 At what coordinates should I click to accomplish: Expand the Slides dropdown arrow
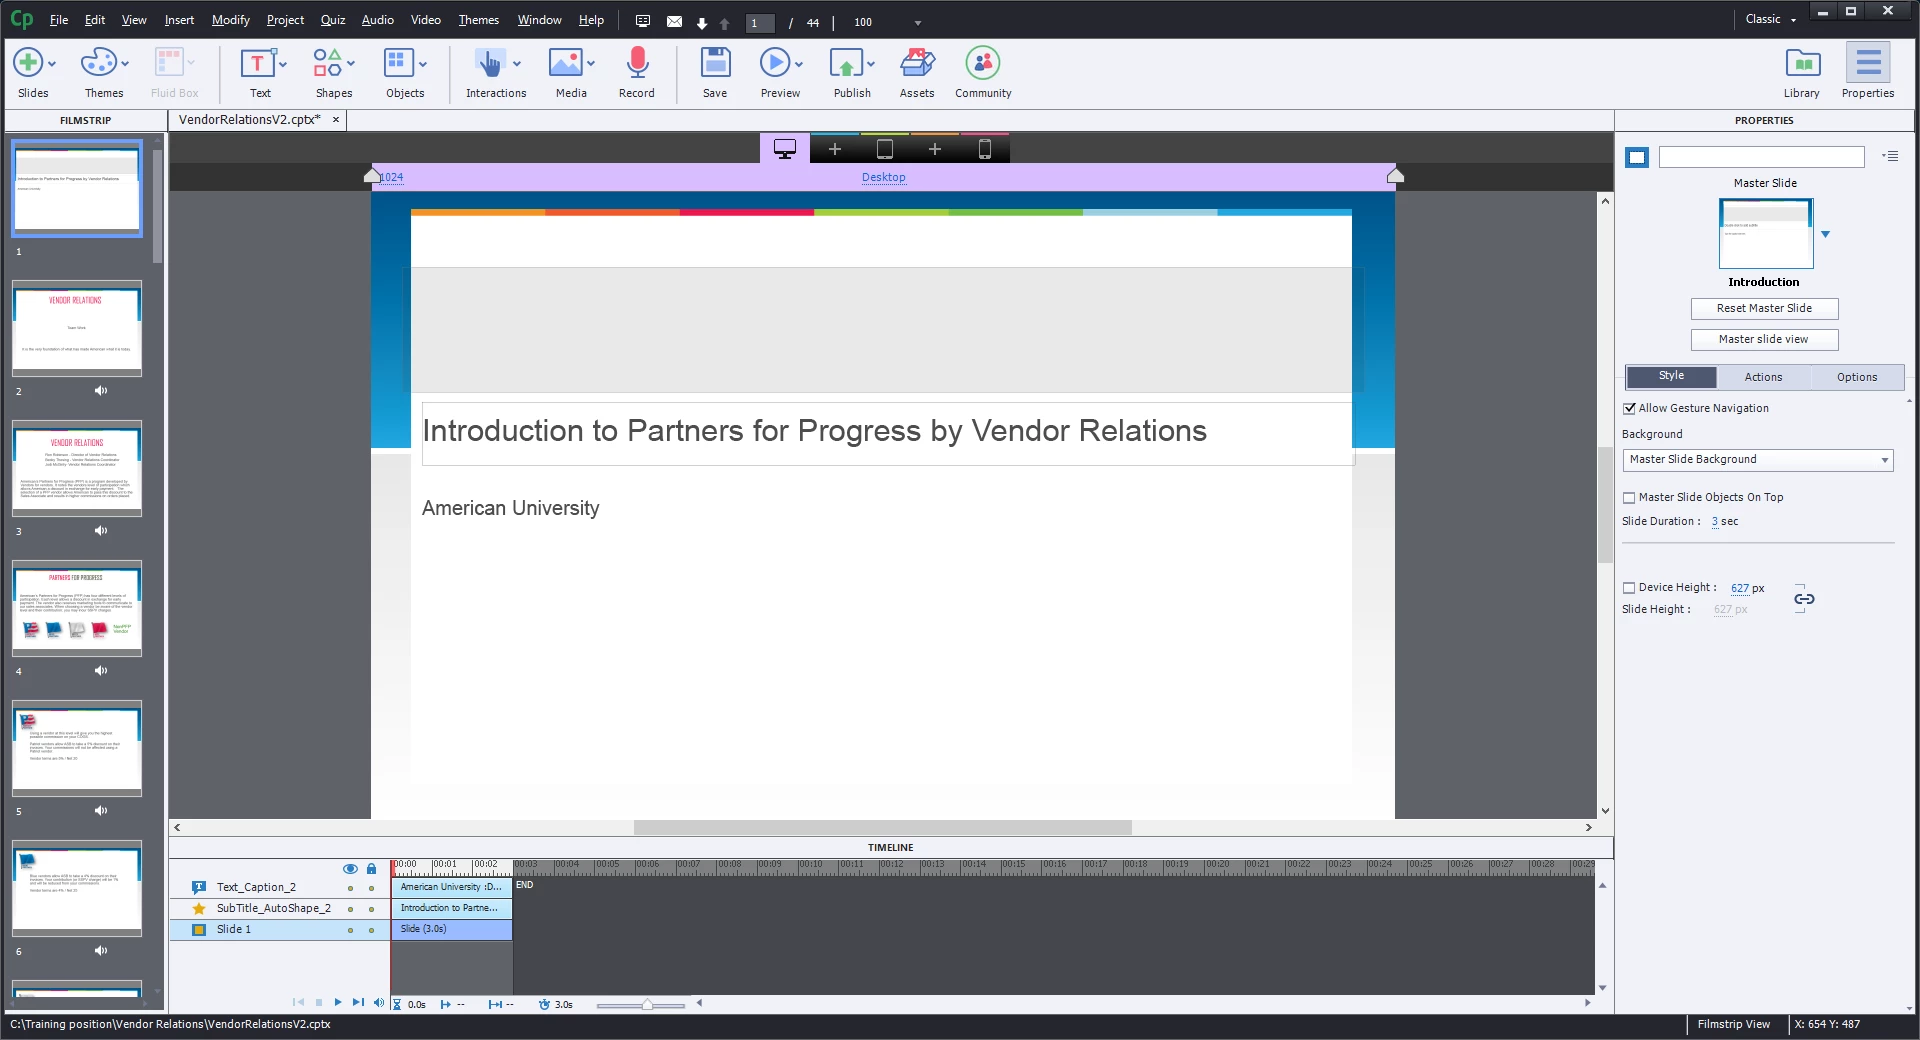(x=52, y=64)
